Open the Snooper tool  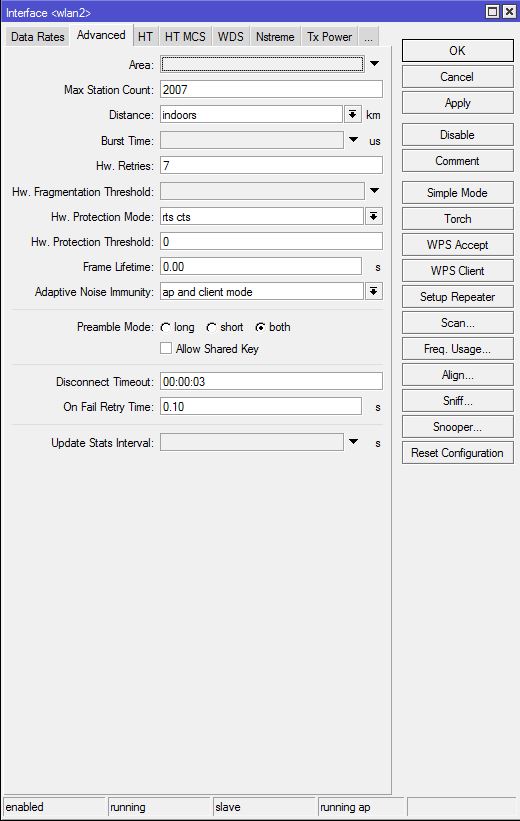[458, 427]
